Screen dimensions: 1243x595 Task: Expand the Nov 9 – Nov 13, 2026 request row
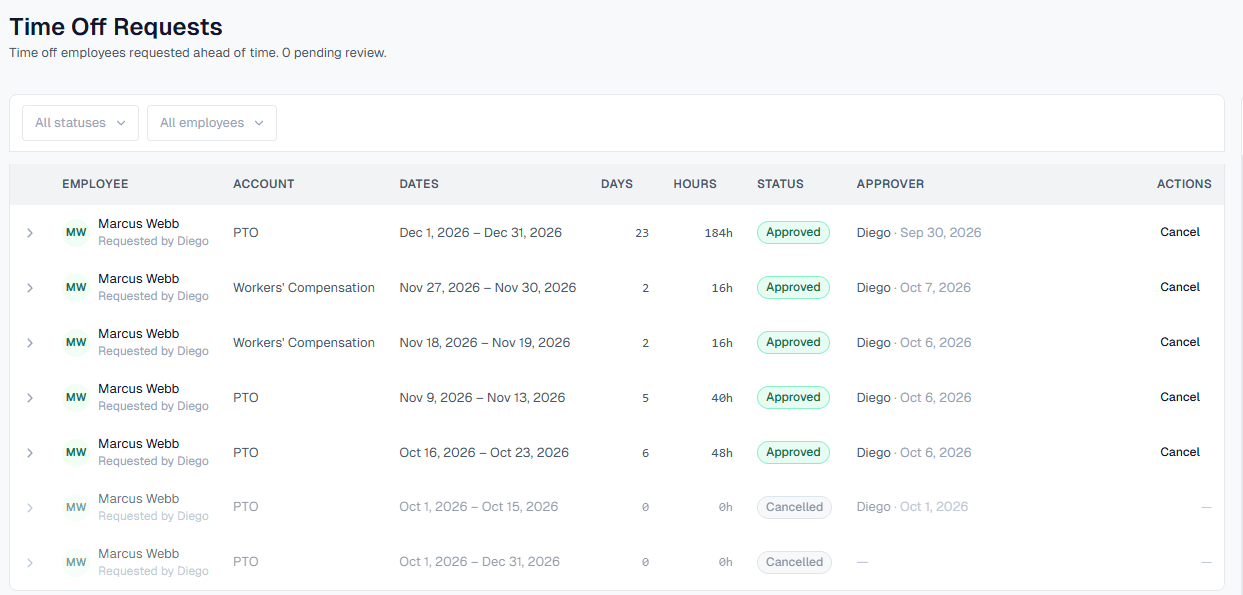coord(30,398)
